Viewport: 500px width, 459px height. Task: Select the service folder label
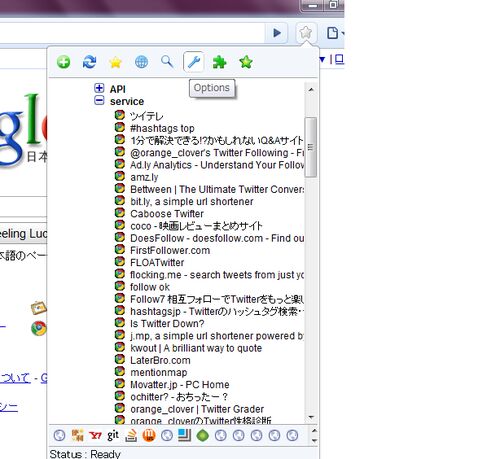[127, 101]
